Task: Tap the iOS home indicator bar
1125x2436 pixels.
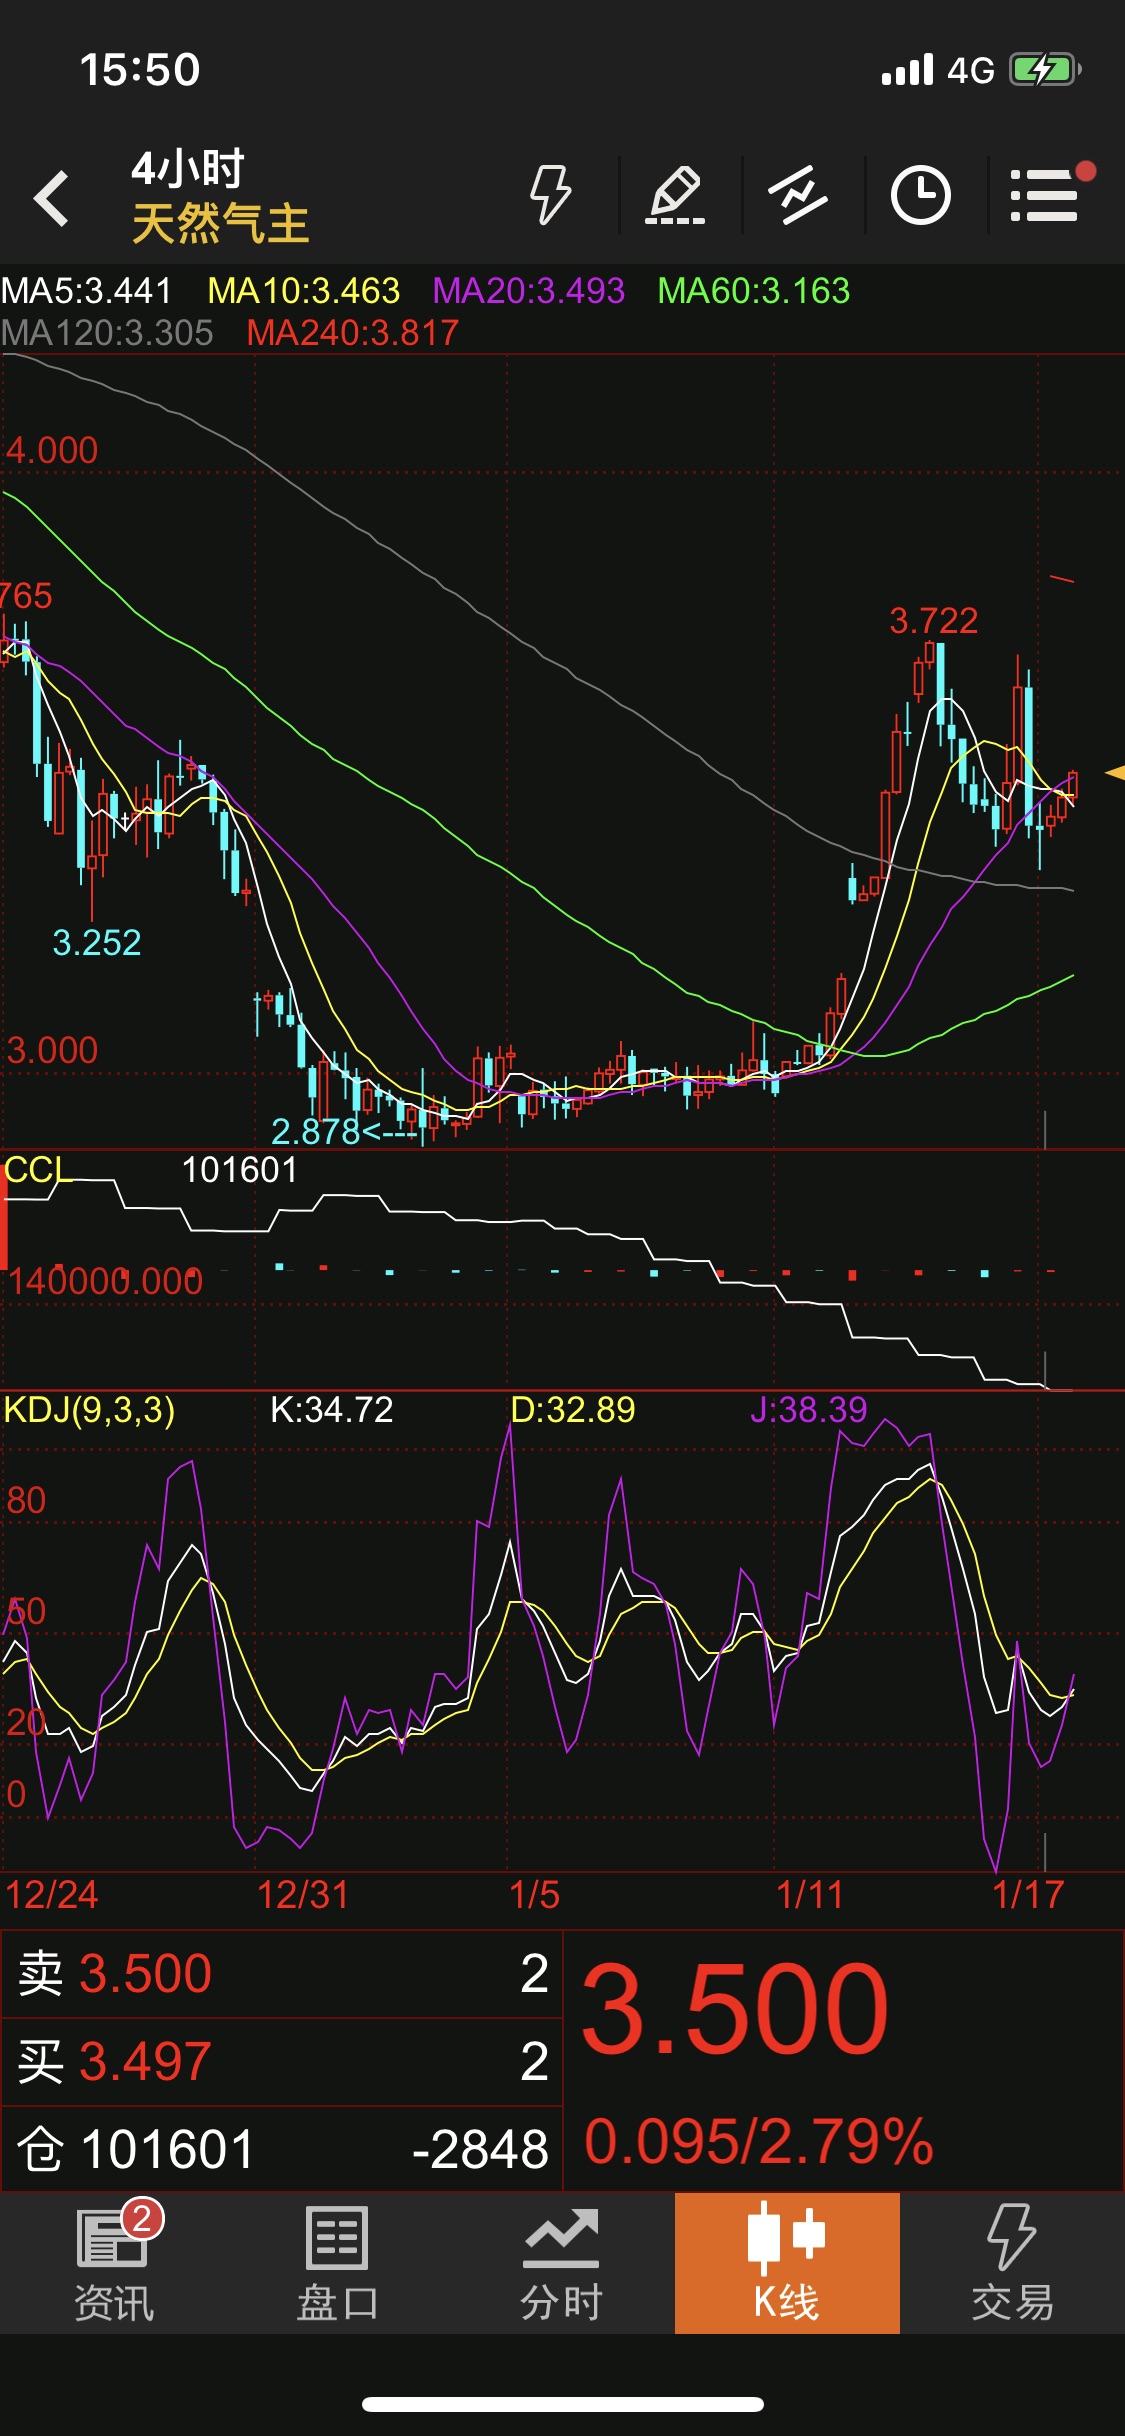Action: pos(563,2404)
